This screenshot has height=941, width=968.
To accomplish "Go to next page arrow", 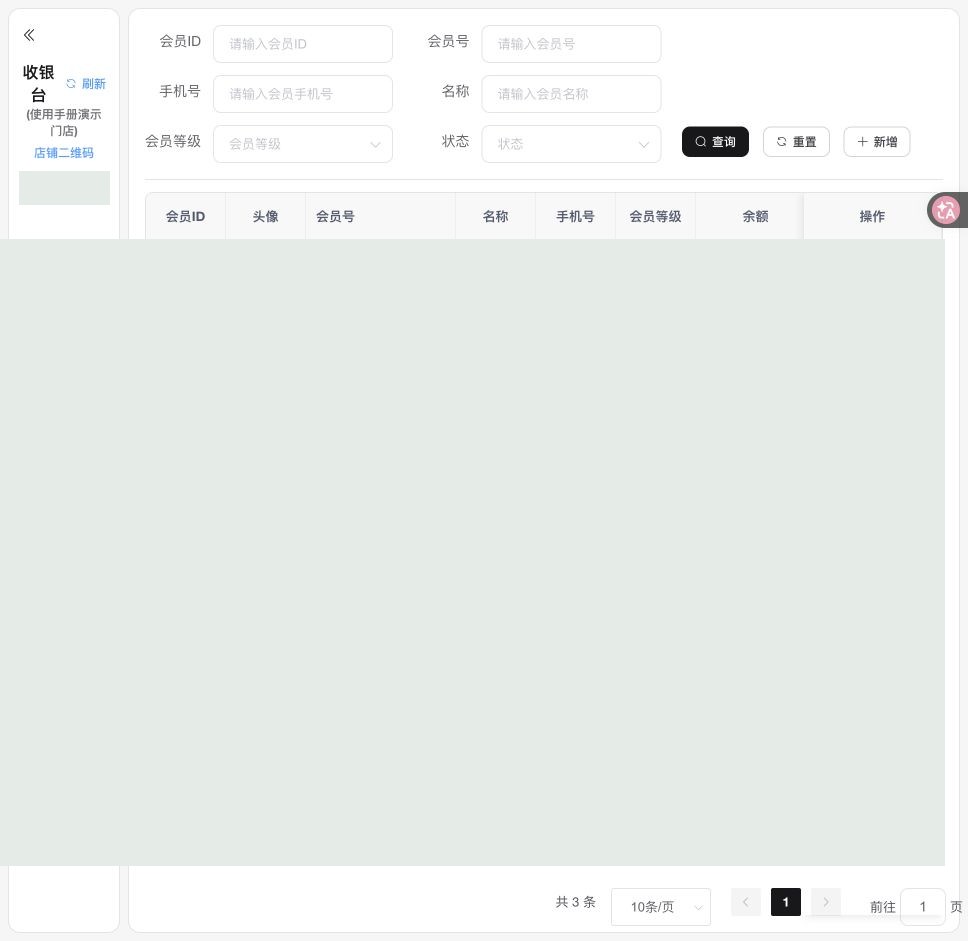I will pos(826,902).
